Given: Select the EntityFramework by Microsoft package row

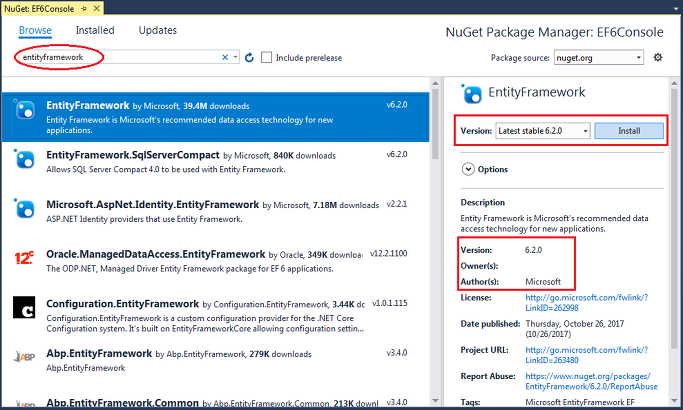Looking at the screenshot, I should (x=216, y=117).
